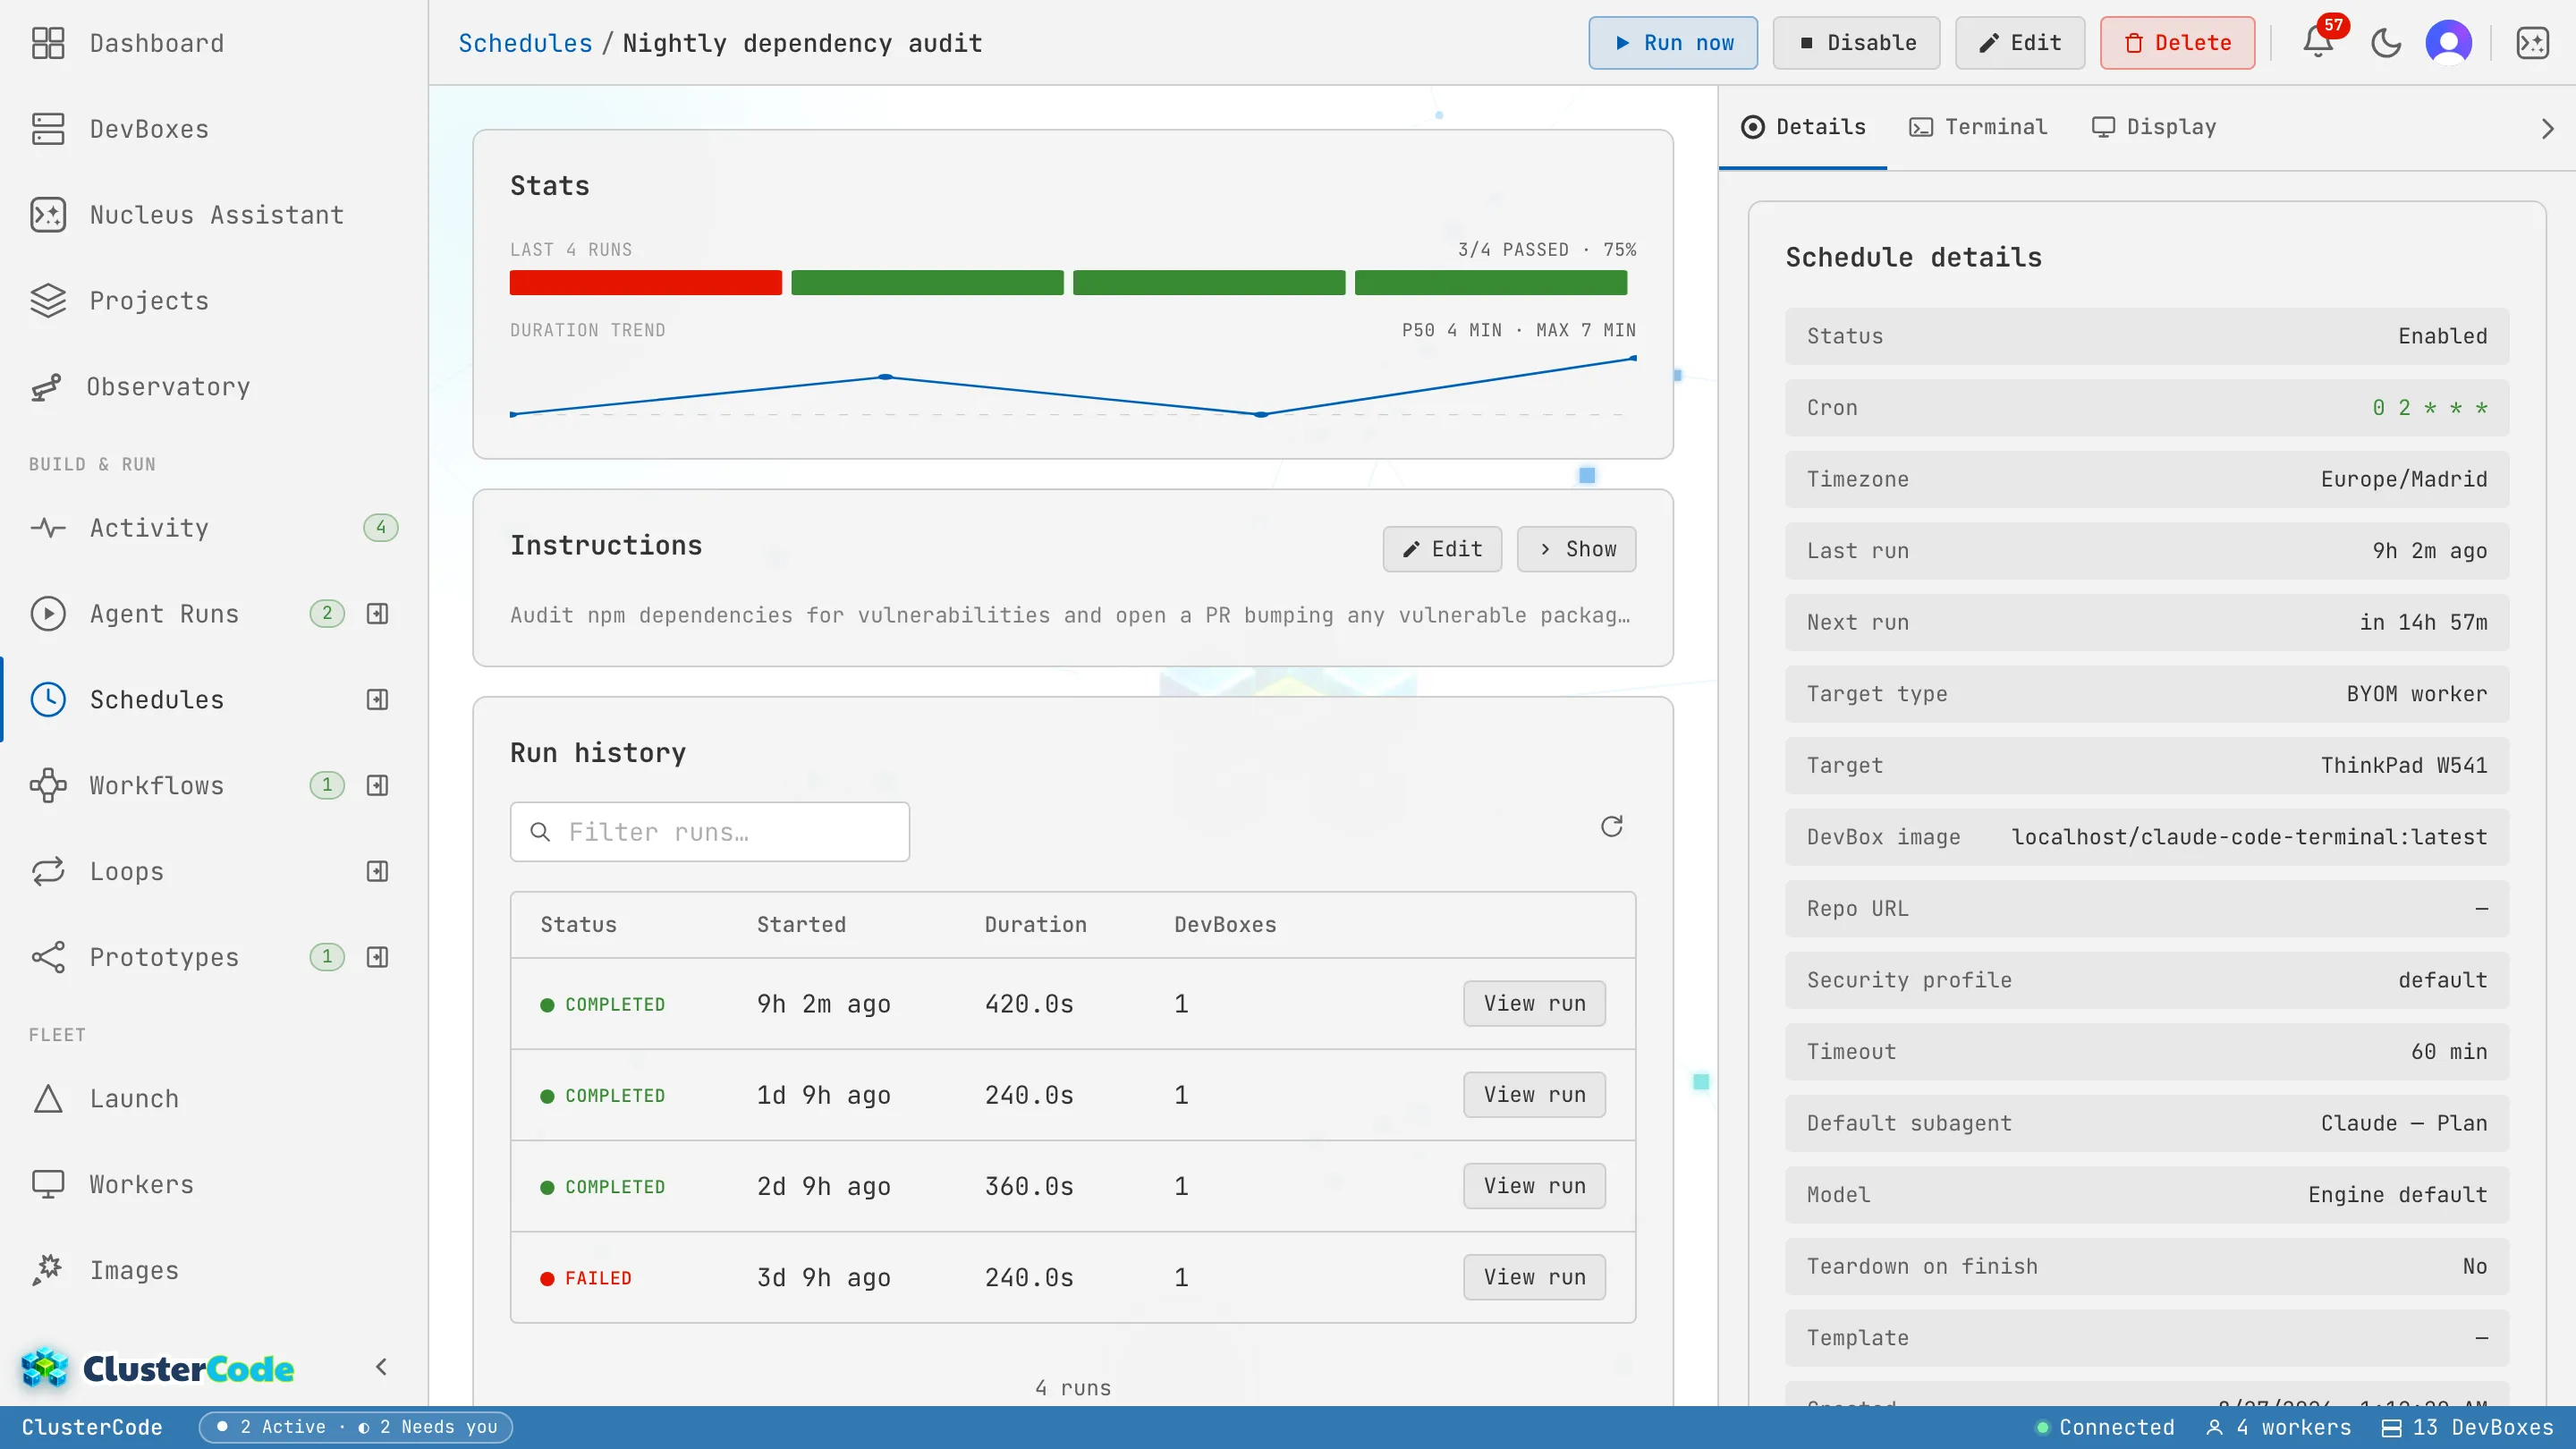Open Loops page
This screenshot has width=2576, height=1449.
pos(126,871)
